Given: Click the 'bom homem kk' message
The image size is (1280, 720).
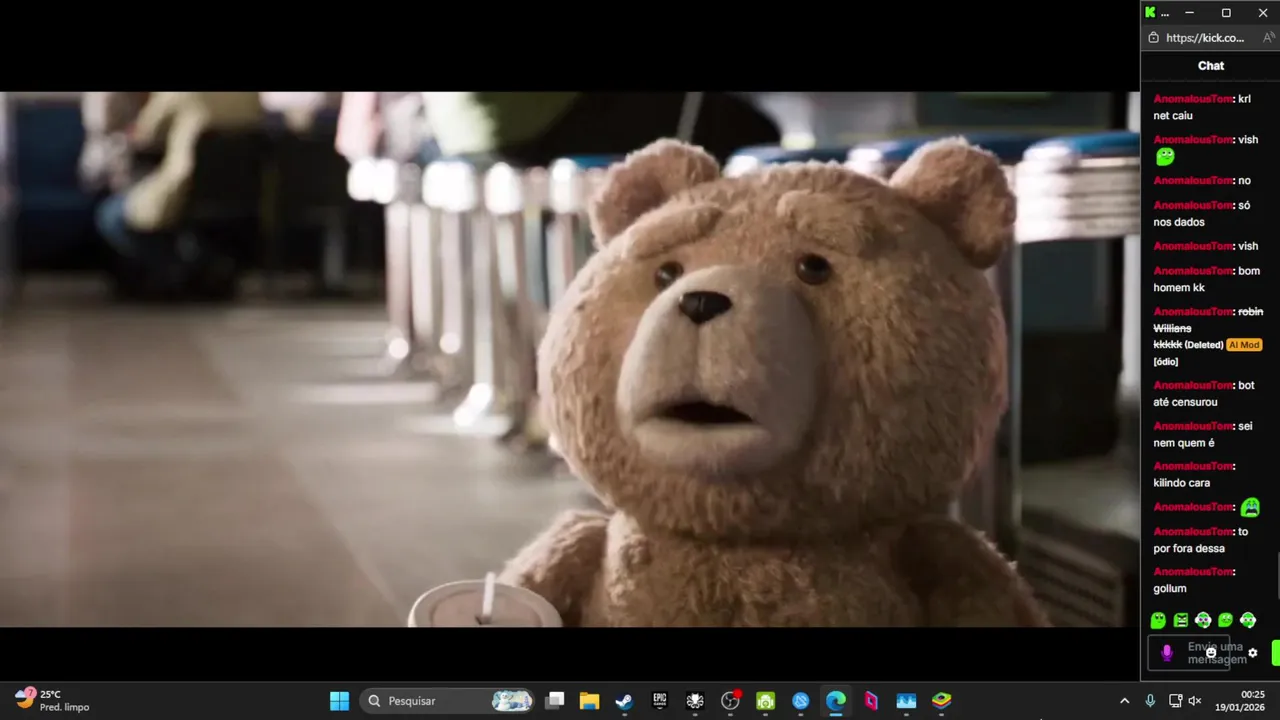Looking at the screenshot, I should [x=1206, y=279].
